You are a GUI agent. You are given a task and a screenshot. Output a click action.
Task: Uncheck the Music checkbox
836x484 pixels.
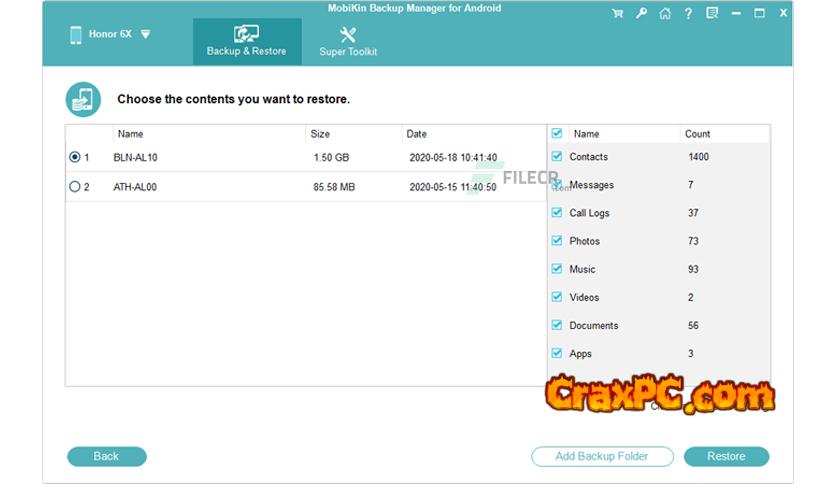point(557,269)
